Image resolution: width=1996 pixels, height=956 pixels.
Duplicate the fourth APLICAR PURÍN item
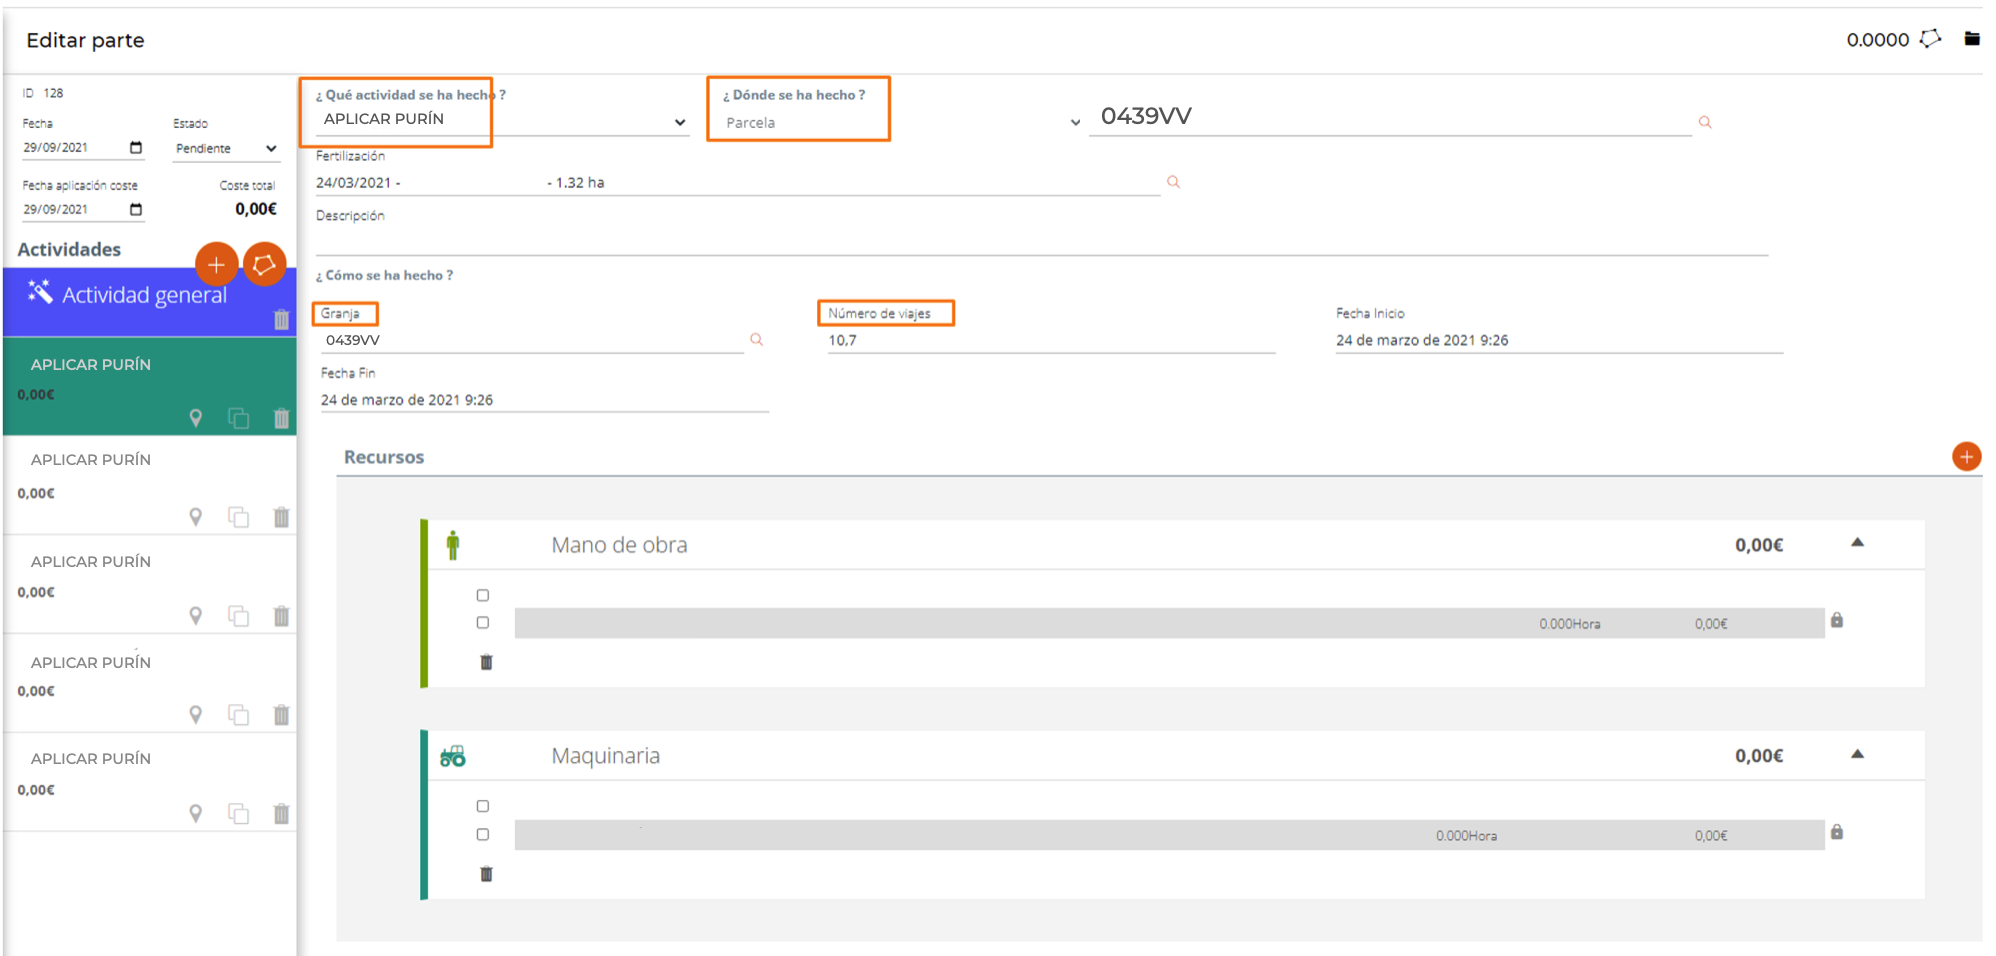coord(238,715)
